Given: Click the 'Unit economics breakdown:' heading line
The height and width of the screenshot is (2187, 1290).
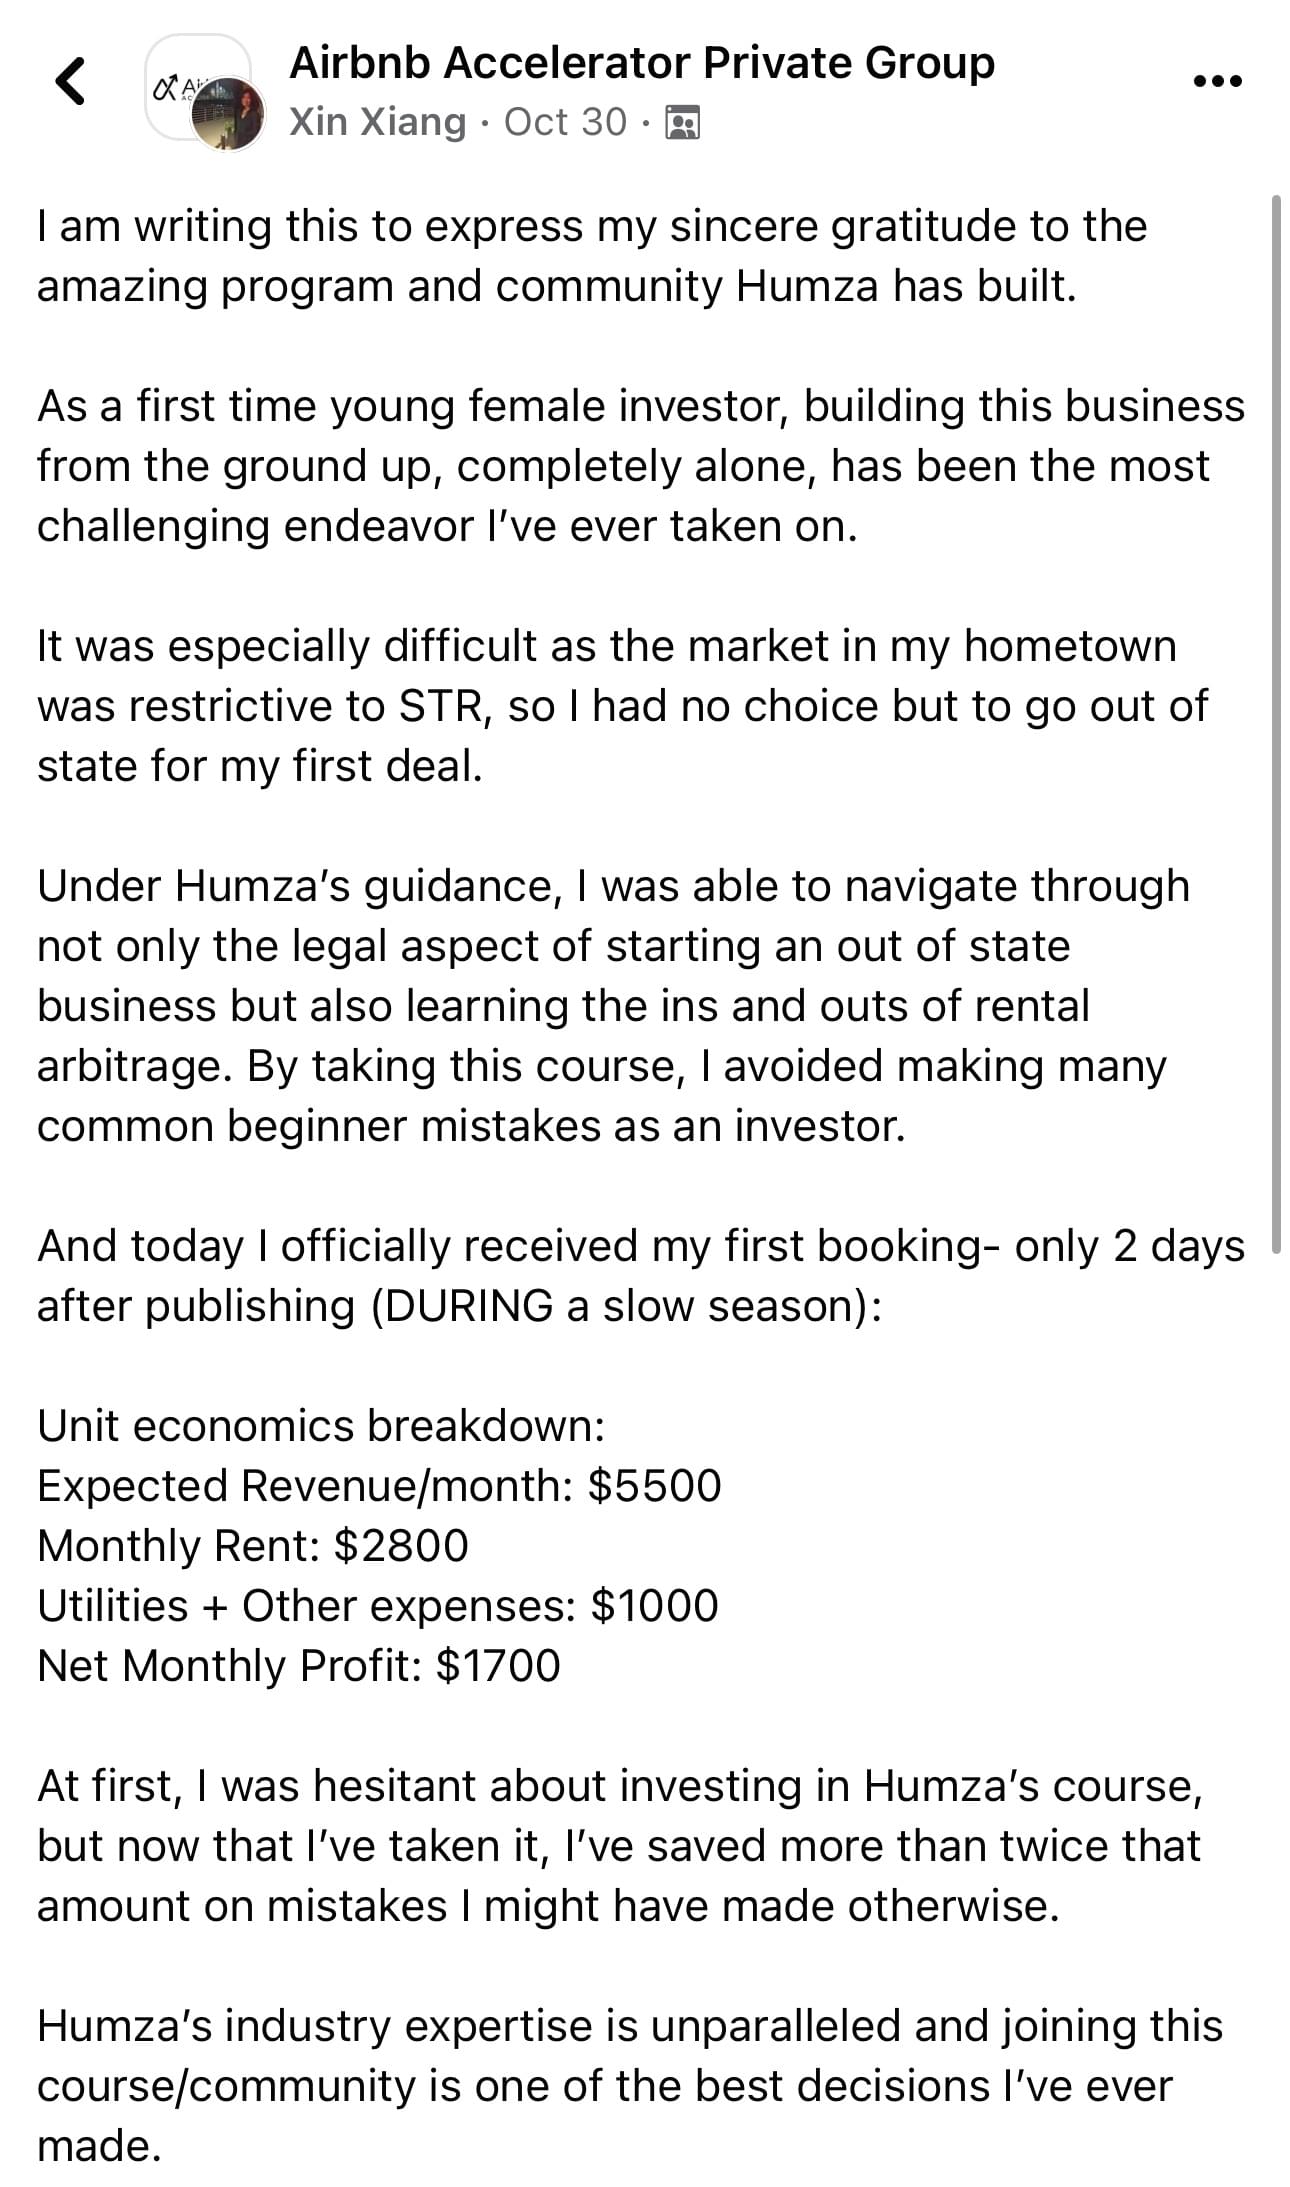Looking at the screenshot, I should coord(321,1426).
